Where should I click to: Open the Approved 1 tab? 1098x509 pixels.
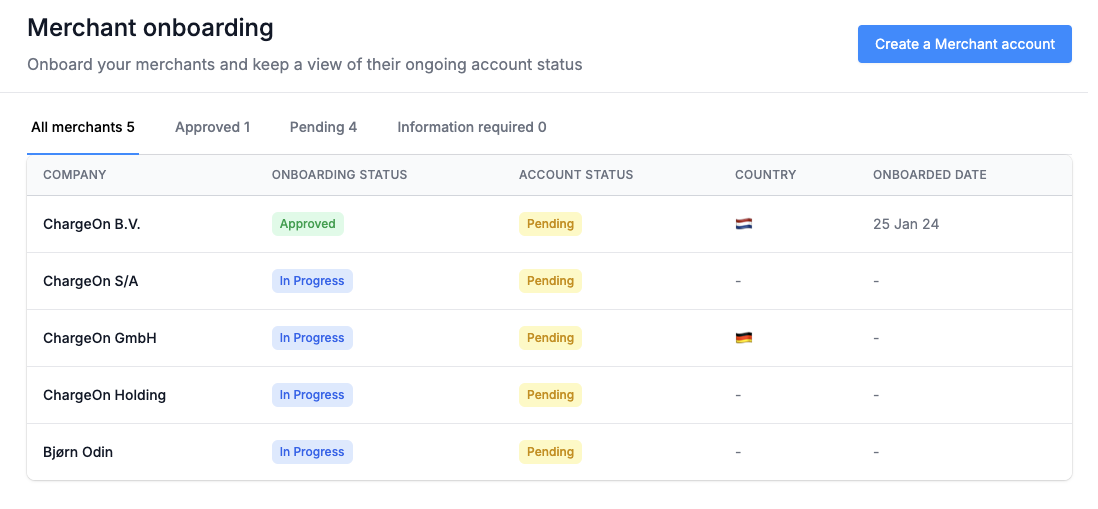click(x=212, y=127)
